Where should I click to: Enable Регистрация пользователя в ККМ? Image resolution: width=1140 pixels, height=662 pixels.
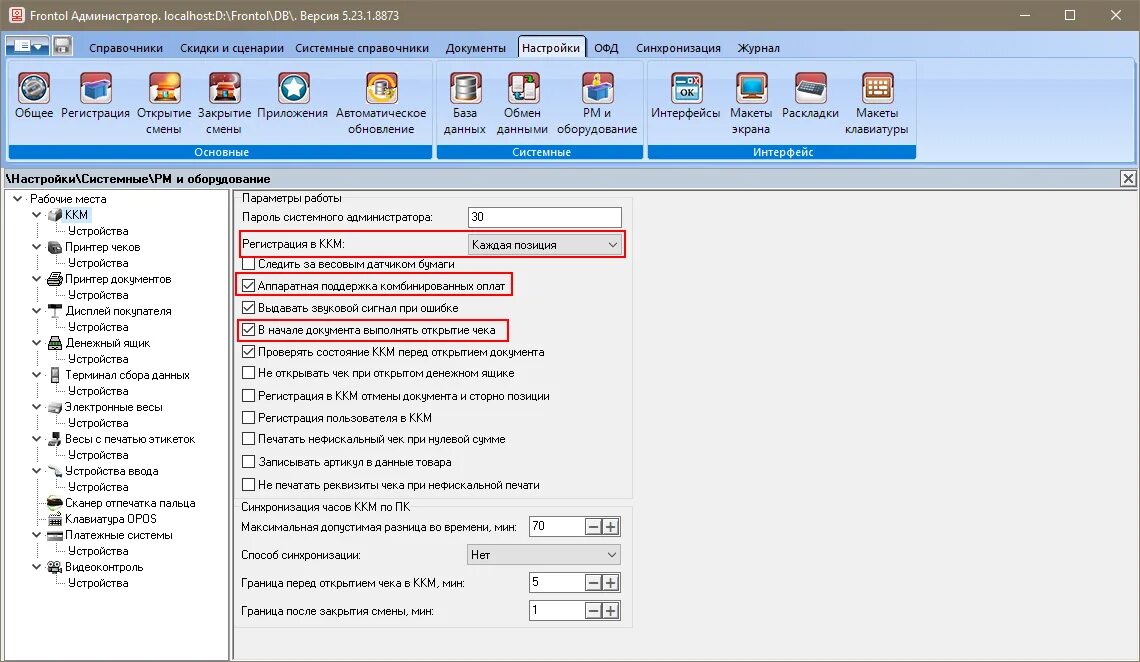pyautogui.click(x=248, y=418)
